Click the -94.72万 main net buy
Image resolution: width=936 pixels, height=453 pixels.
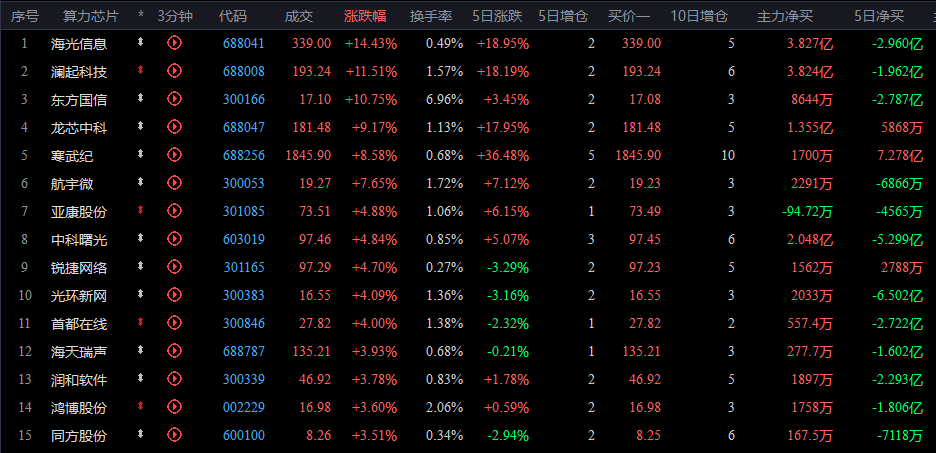coord(807,212)
